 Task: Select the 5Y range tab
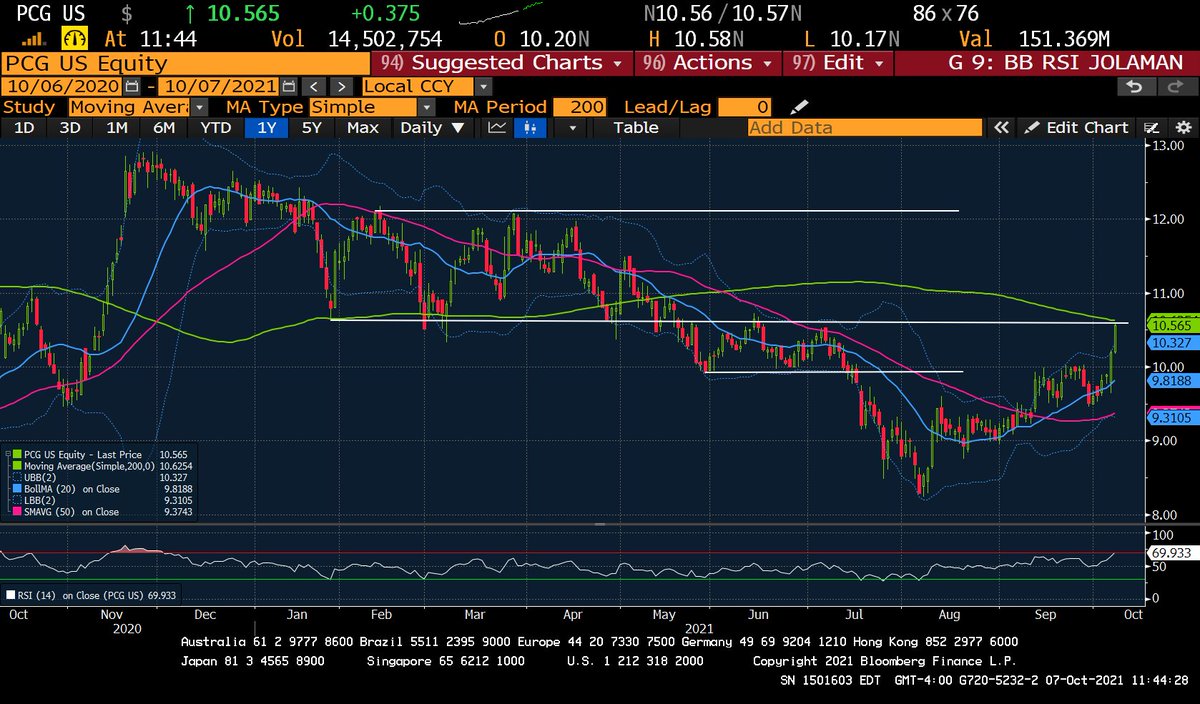pyautogui.click(x=313, y=127)
